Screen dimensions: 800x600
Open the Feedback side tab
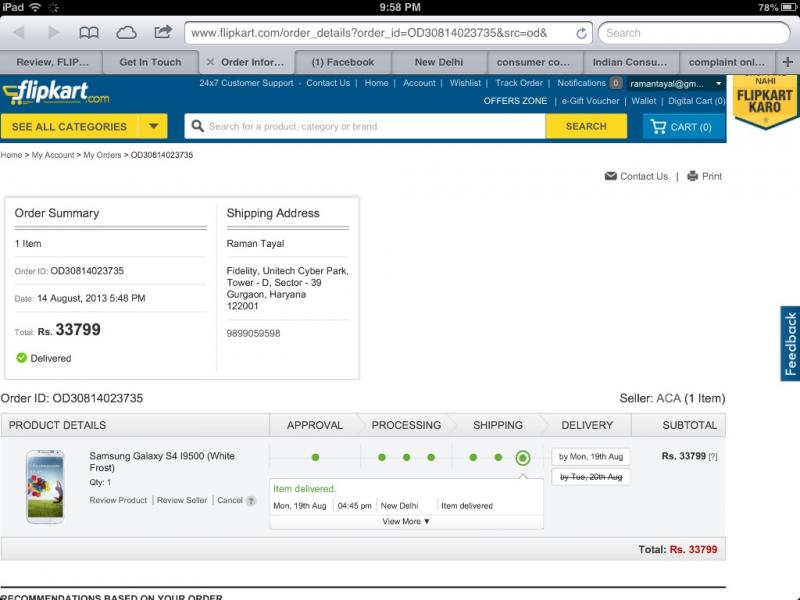click(x=790, y=343)
